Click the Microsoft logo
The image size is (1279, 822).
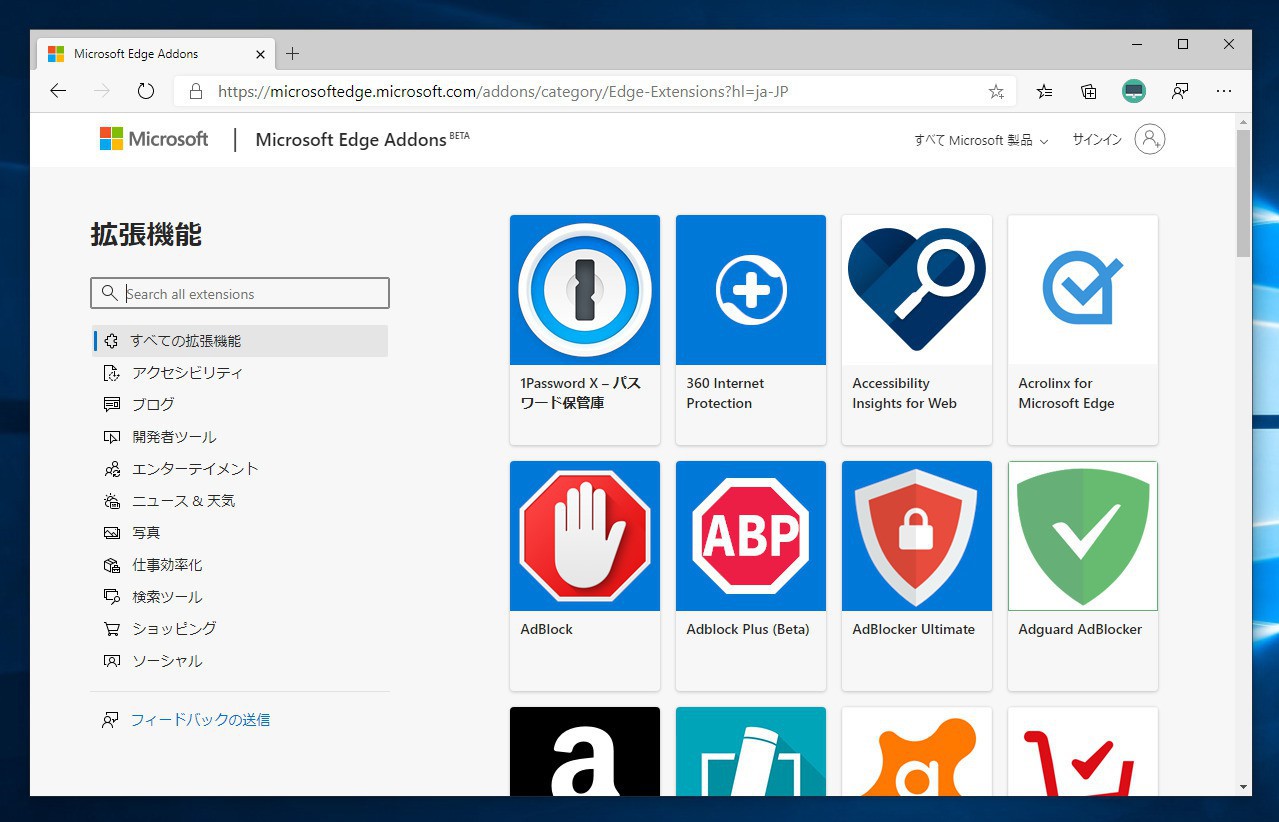pyautogui.click(x=154, y=139)
